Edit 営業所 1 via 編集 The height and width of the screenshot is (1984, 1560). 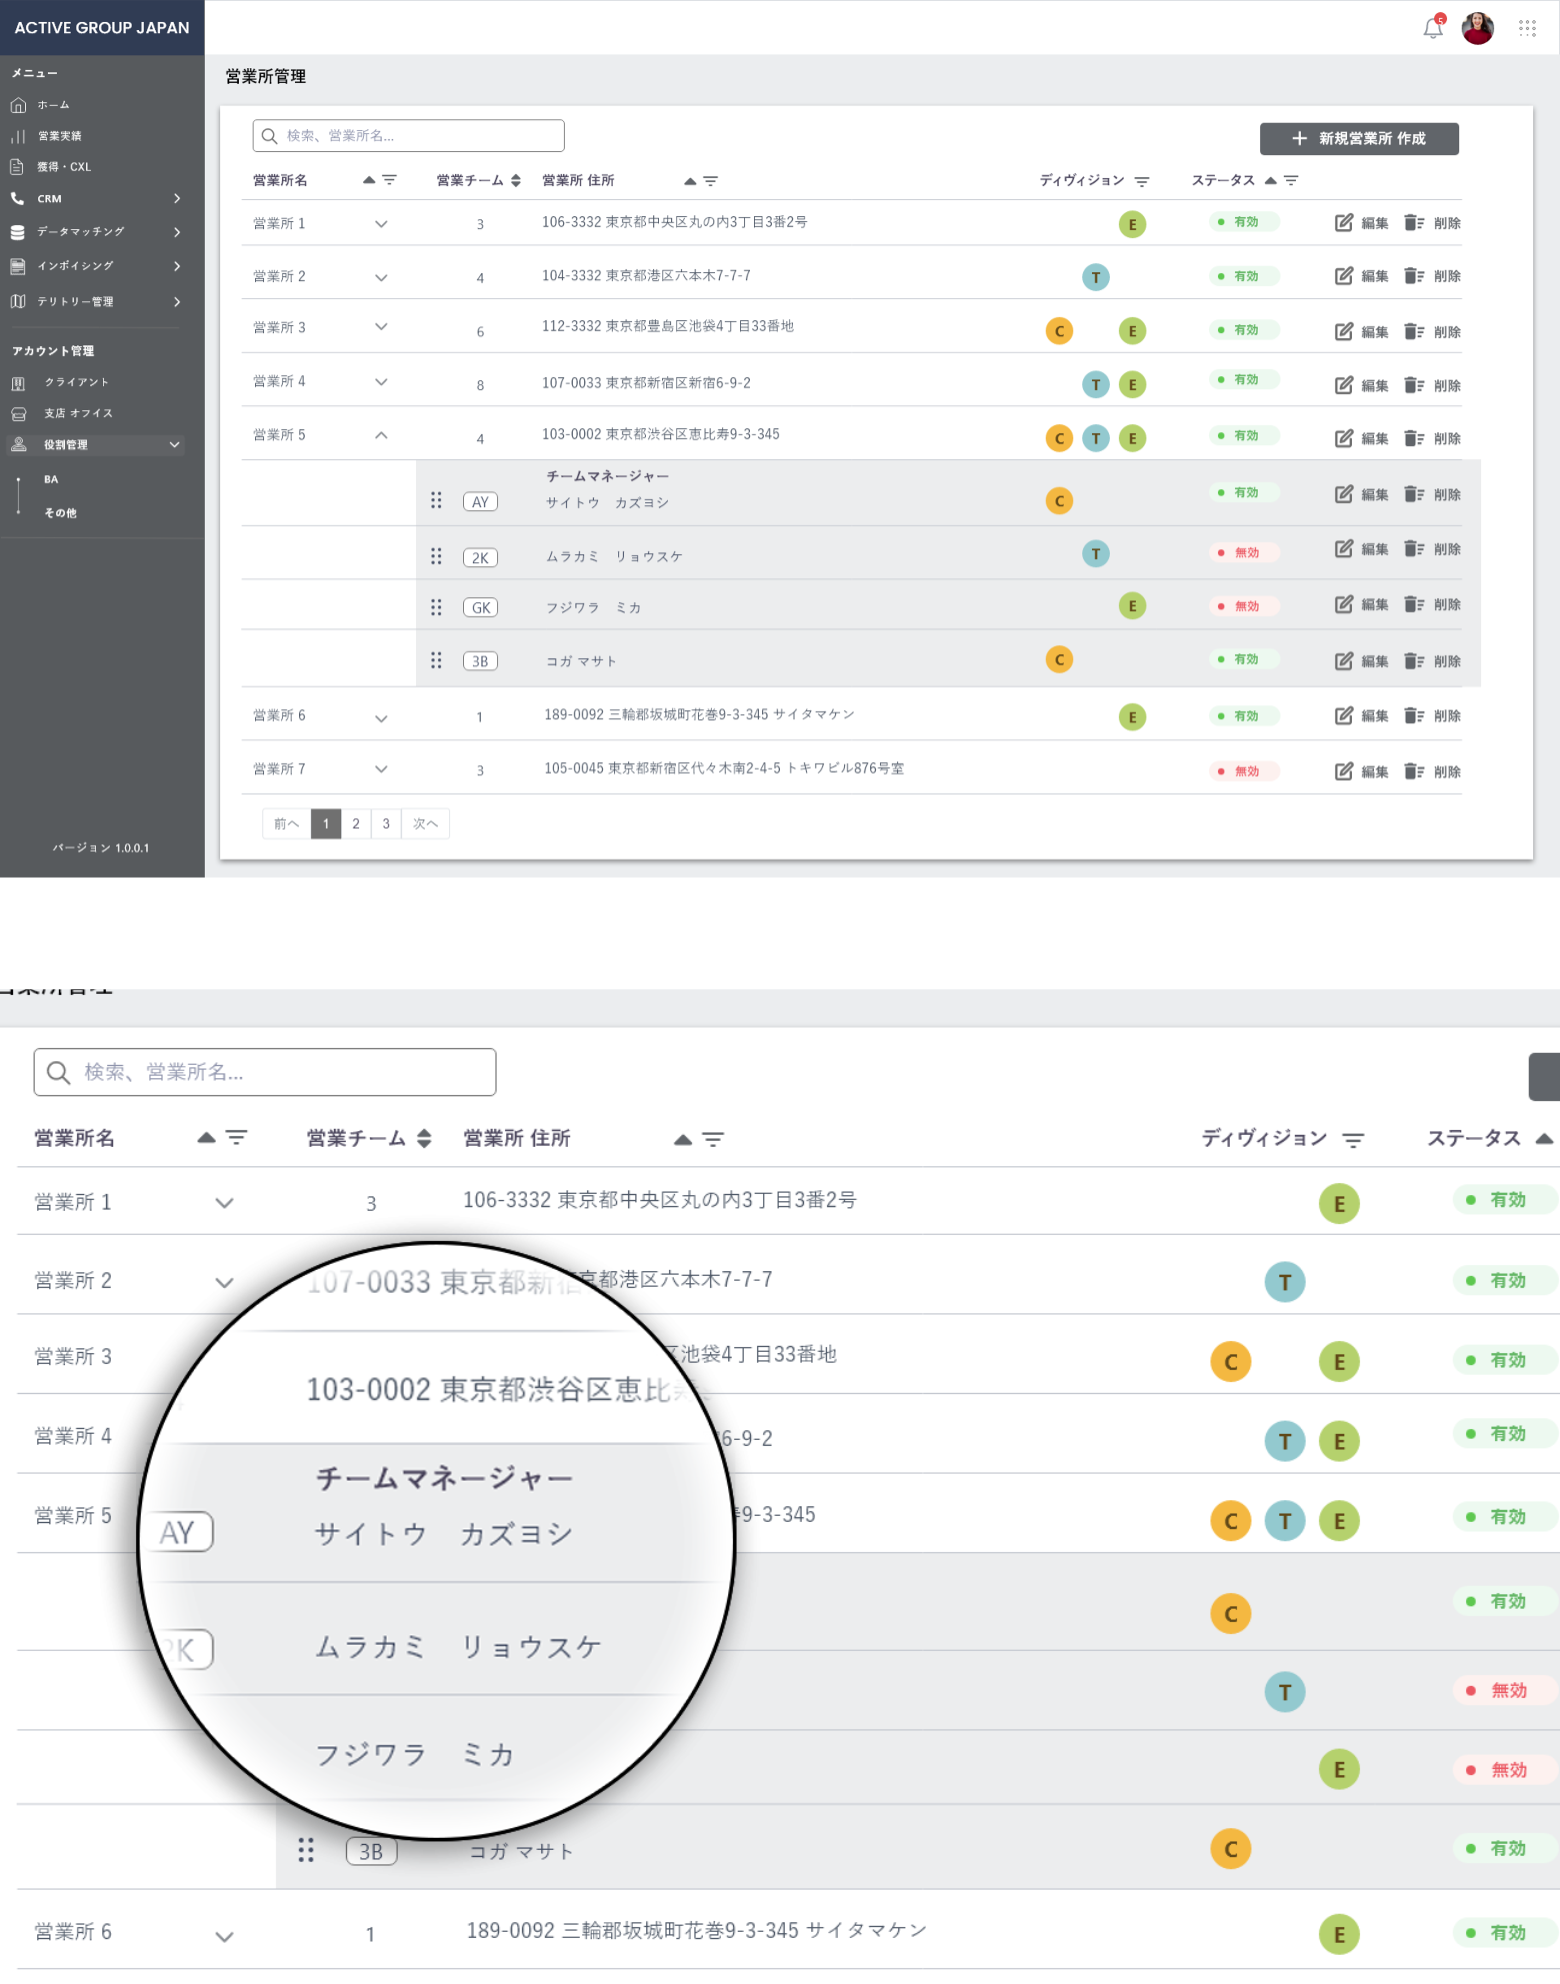1361,223
